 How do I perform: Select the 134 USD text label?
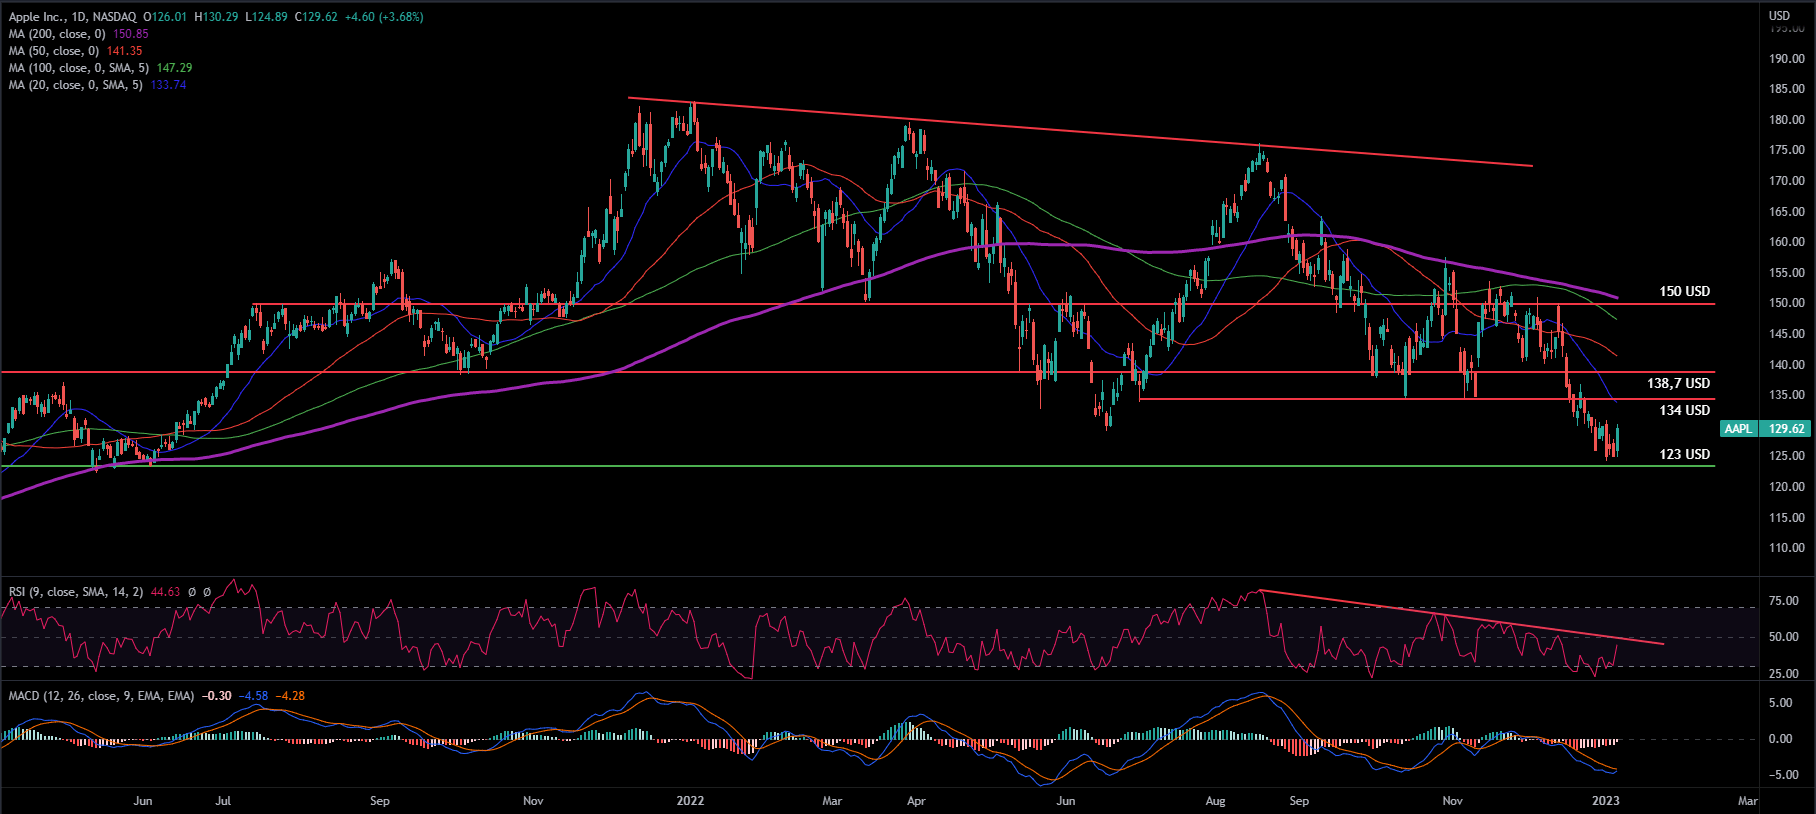pos(1684,410)
